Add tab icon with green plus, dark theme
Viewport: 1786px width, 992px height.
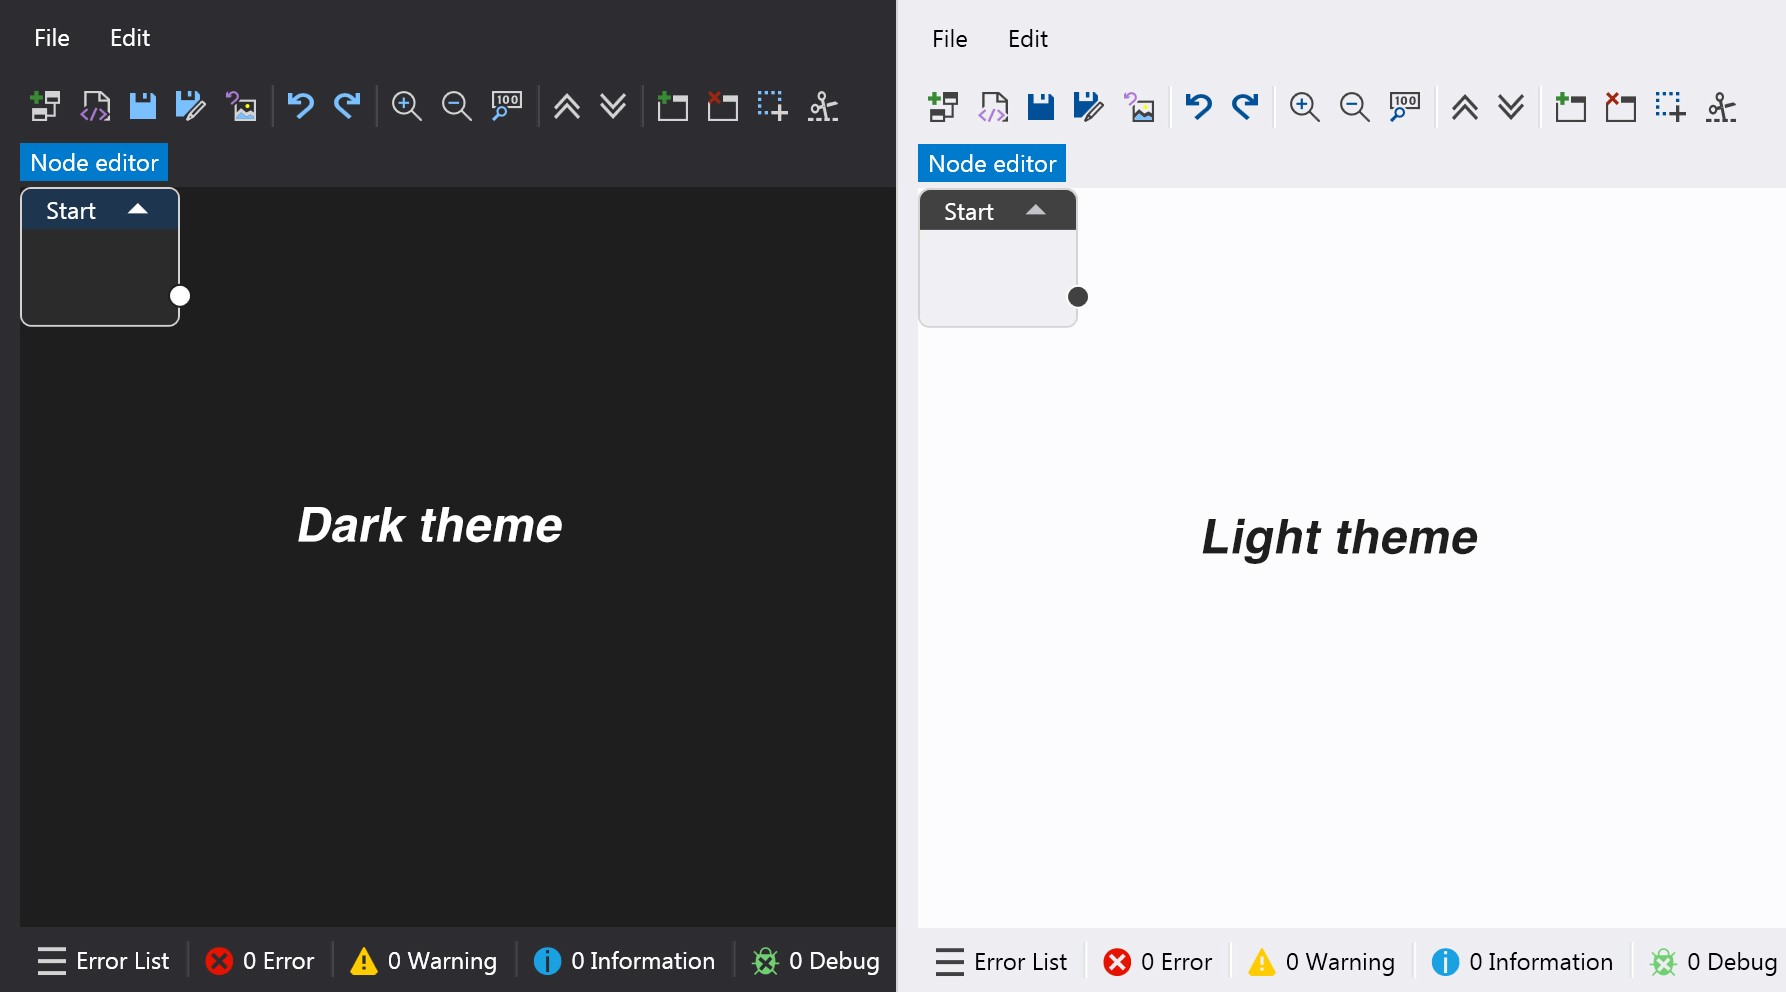pos(672,106)
